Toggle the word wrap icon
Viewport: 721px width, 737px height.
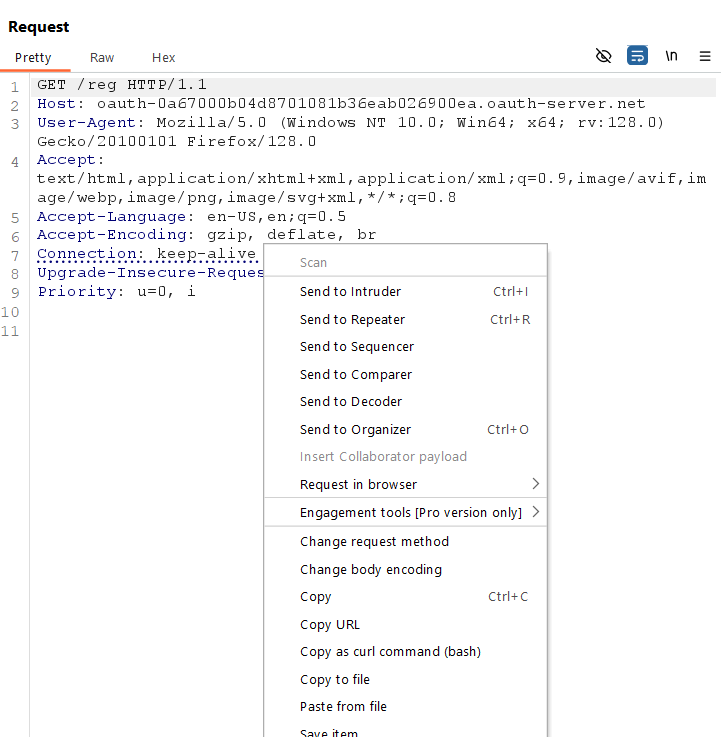click(637, 56)
